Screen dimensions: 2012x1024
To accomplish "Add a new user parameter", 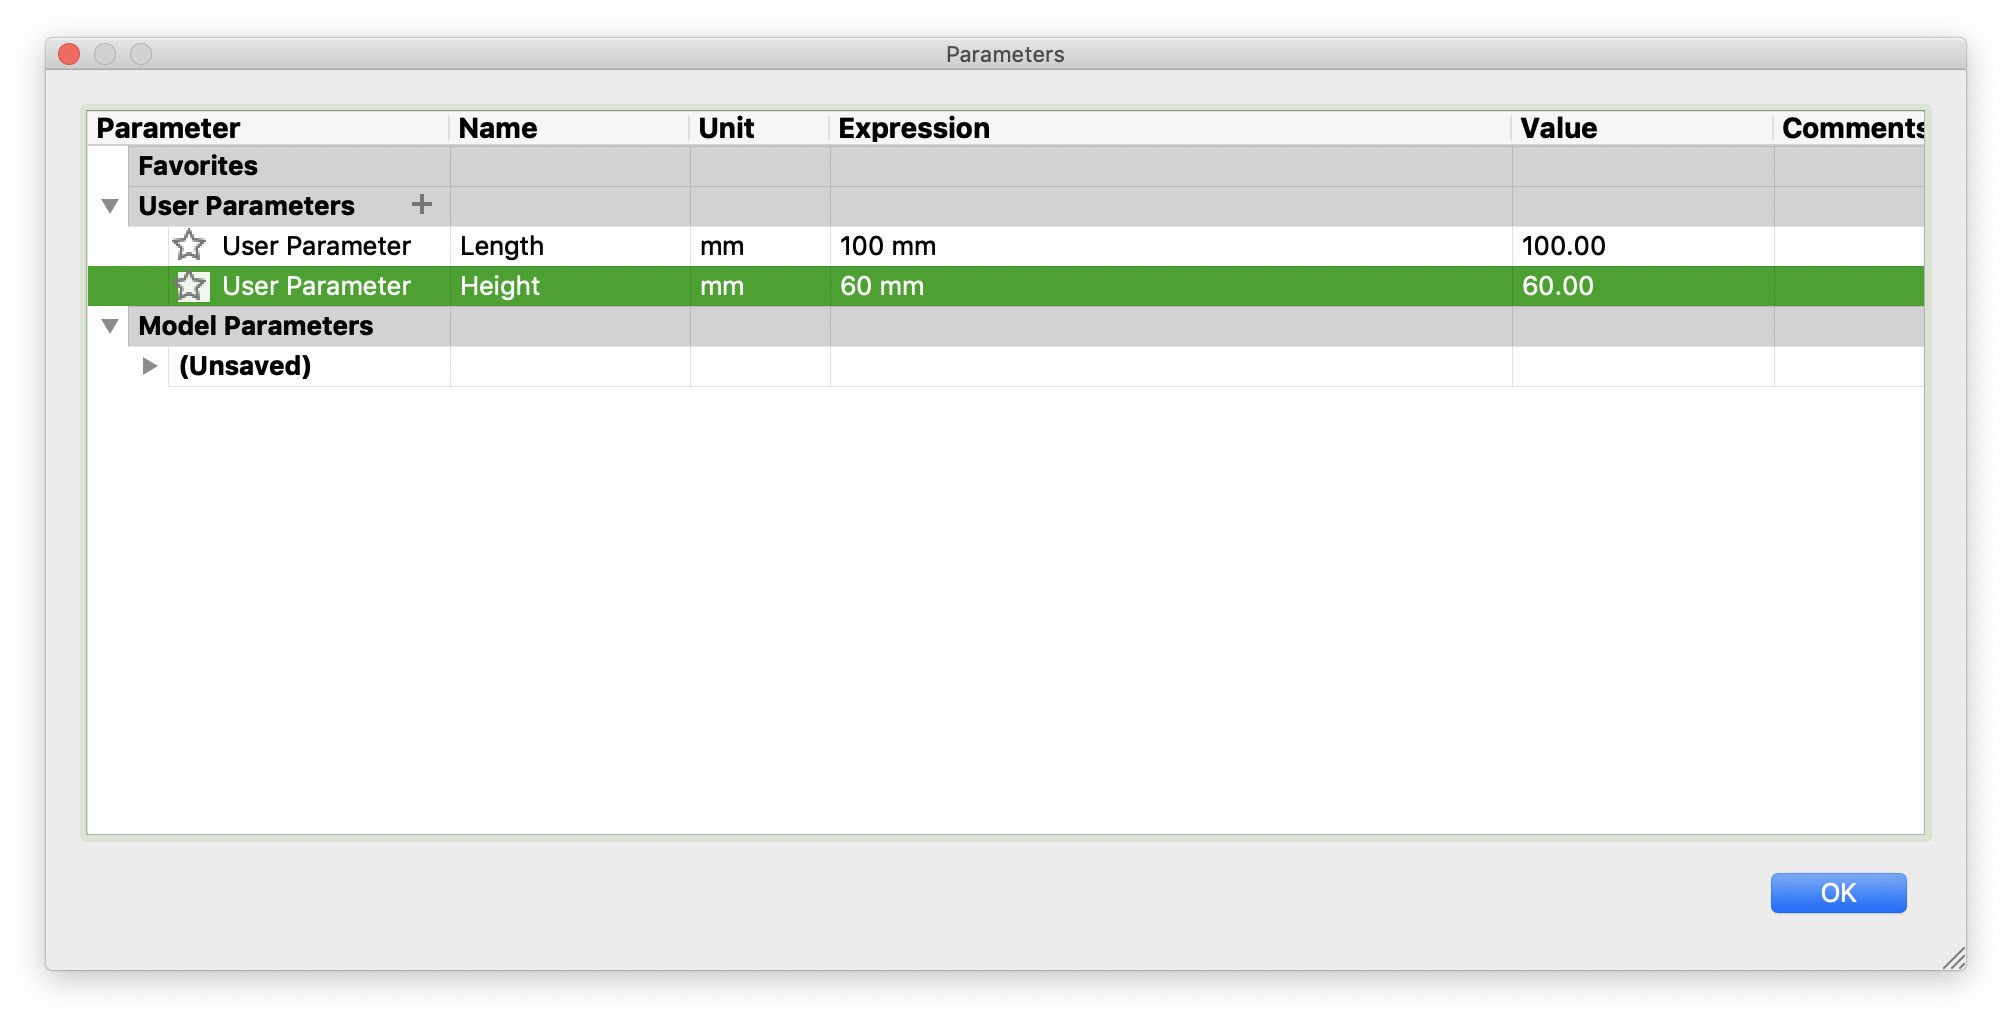I will 422,205.
